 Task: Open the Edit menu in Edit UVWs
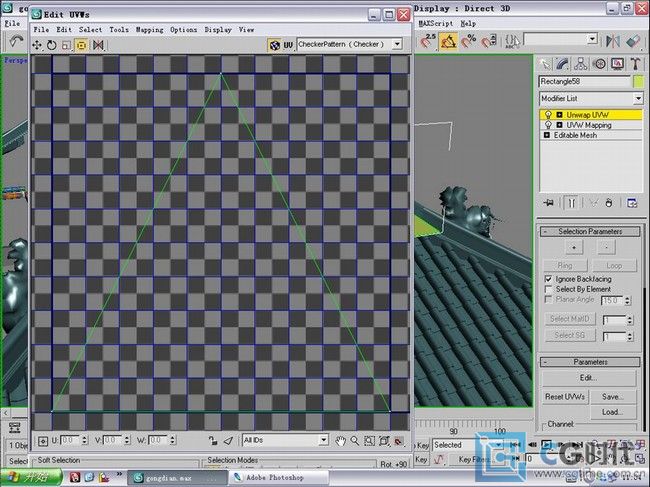tap(64, 29)
